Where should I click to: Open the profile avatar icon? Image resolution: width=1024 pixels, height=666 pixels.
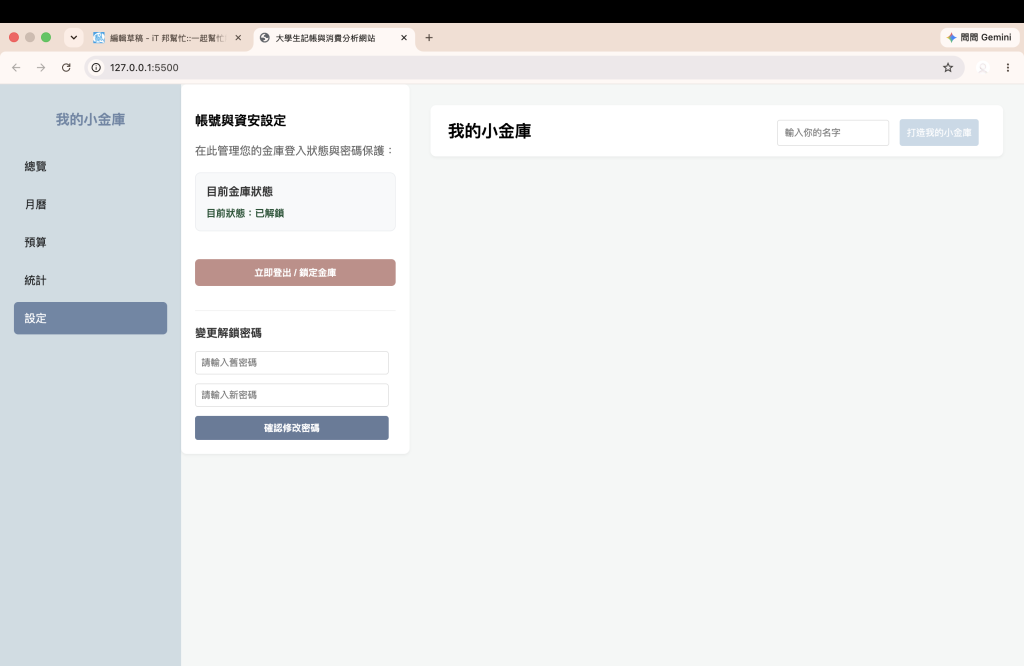coord(982,67)
